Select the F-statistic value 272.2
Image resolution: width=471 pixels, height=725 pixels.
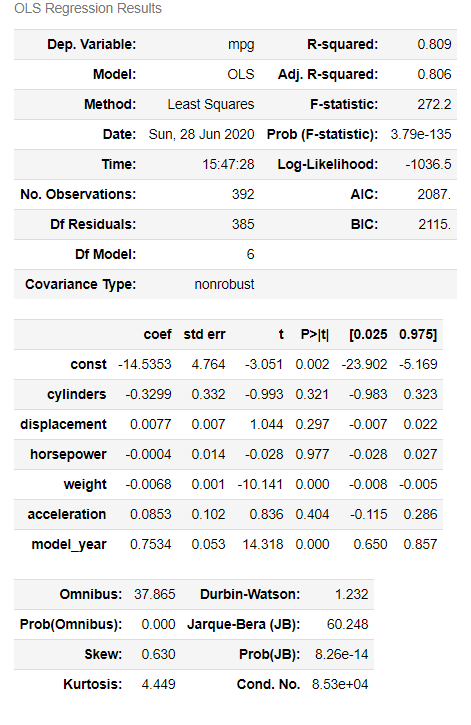[x=434, y=104]
